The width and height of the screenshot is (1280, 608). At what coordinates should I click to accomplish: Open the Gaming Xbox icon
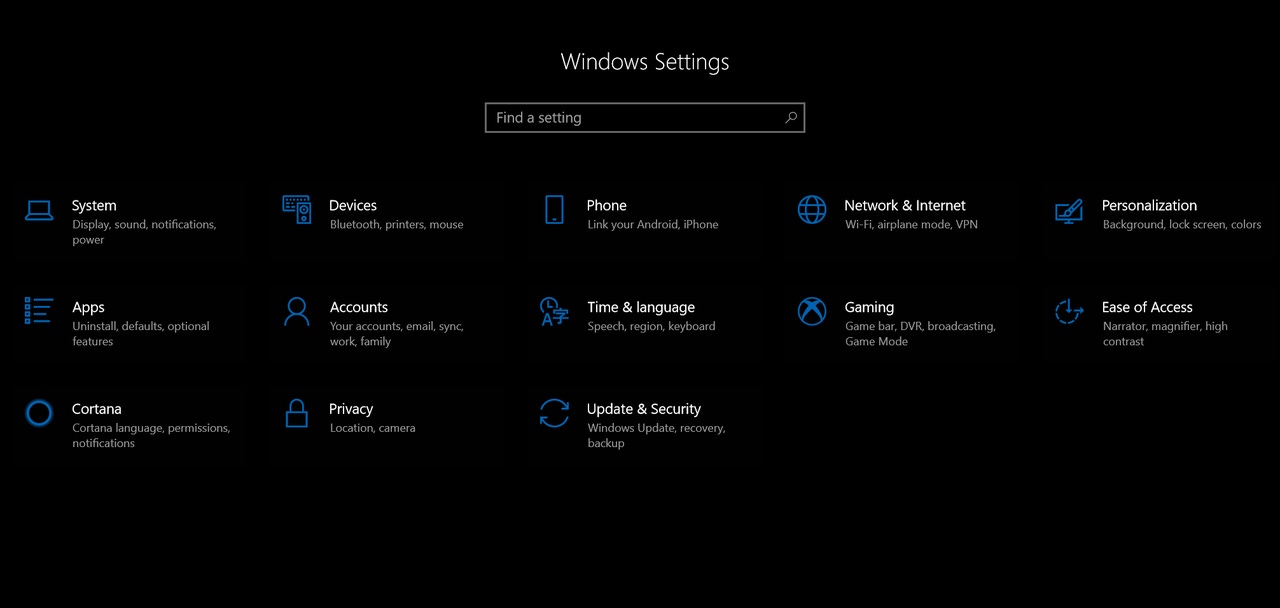812,311
